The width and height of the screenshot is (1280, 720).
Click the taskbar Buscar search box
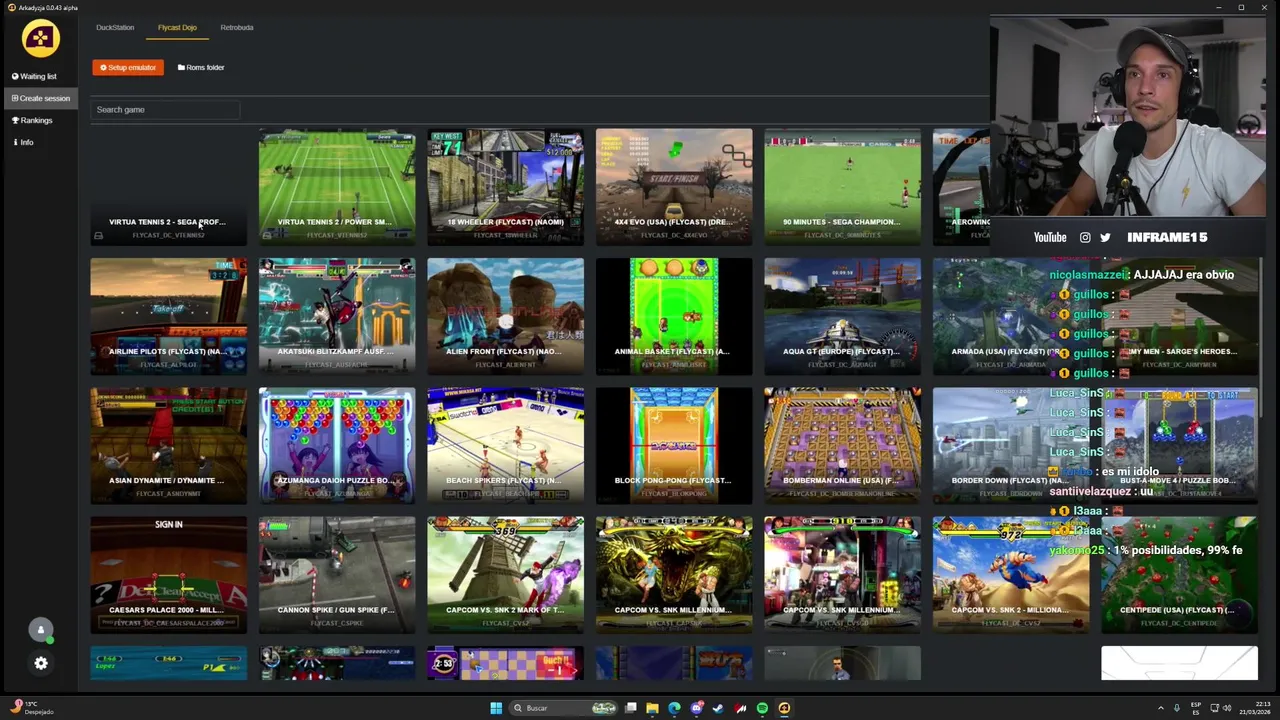[x=563, y=708]
